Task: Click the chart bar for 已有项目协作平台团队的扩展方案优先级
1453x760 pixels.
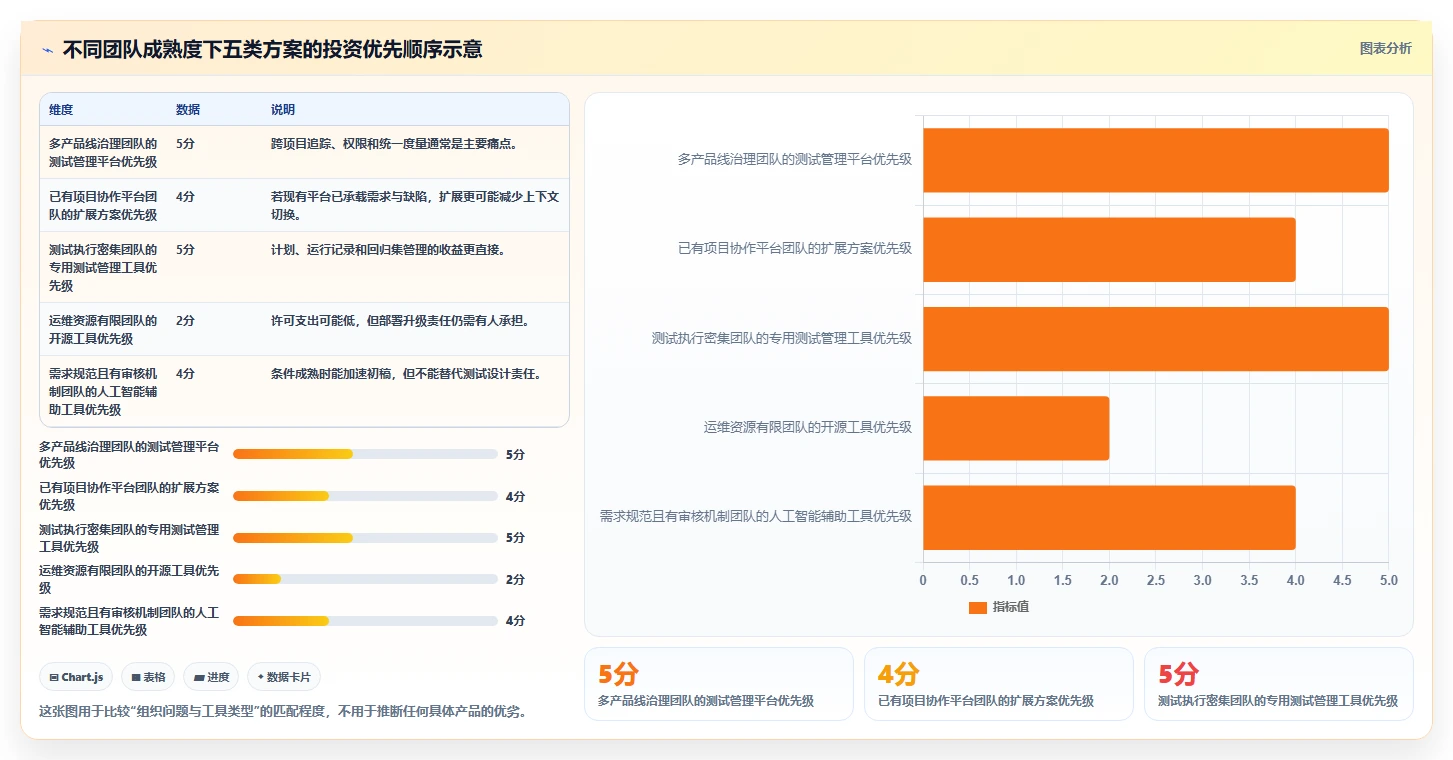Action: pyautogui.click(x=1109, y=249)
